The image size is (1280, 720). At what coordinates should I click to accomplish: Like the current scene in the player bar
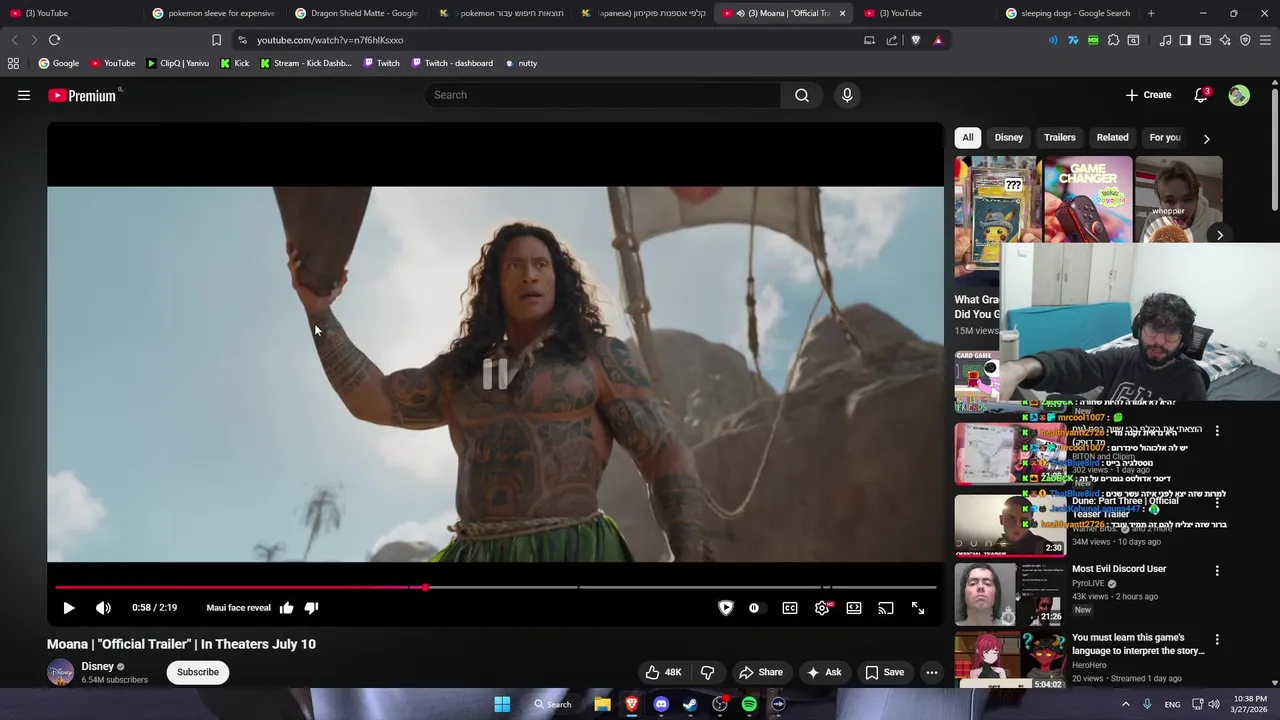coord(287,608)
